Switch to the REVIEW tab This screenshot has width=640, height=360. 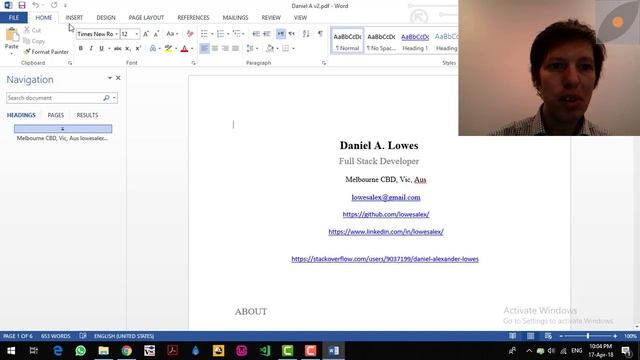tap(271, 18)
